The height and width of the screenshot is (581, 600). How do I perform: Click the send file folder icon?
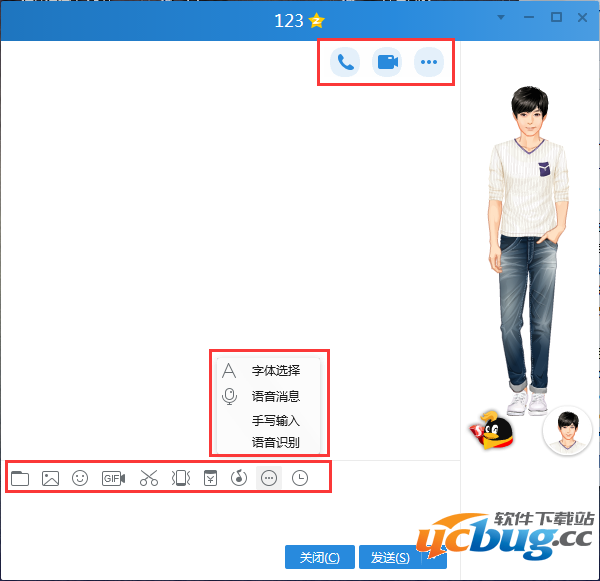tap(20, 478)
